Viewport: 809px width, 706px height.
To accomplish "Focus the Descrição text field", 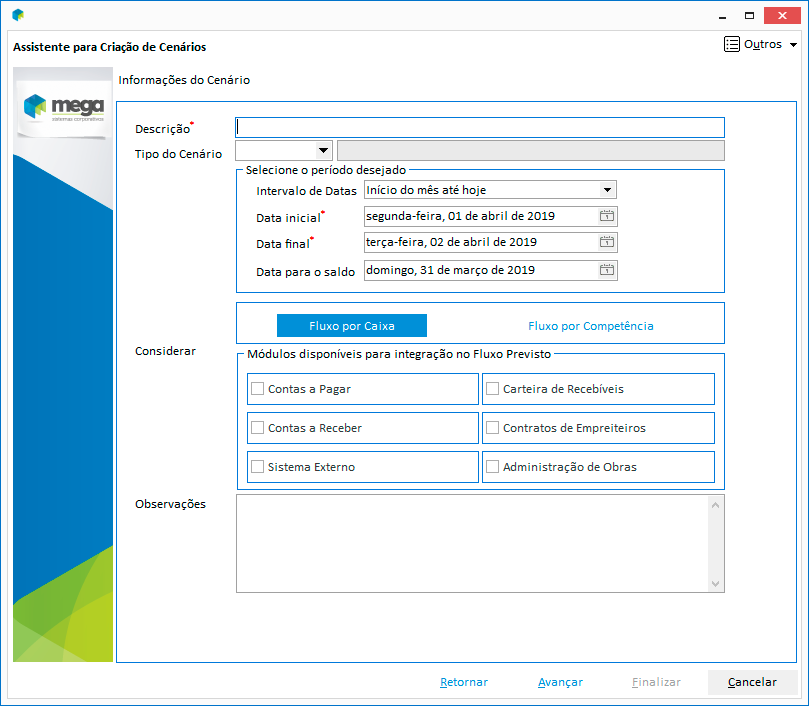I will [480, 127].
